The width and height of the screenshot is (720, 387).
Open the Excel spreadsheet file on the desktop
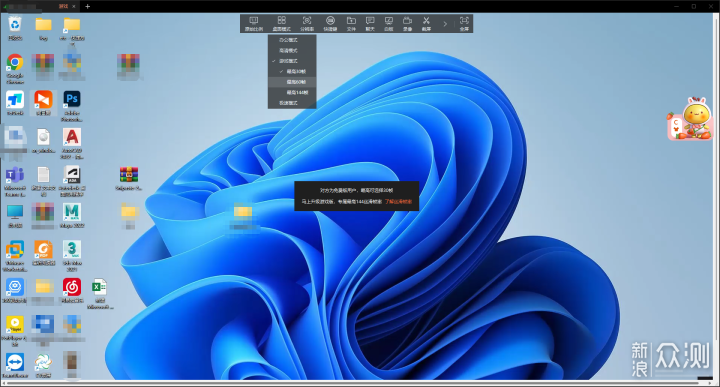[x=100, y=294]
